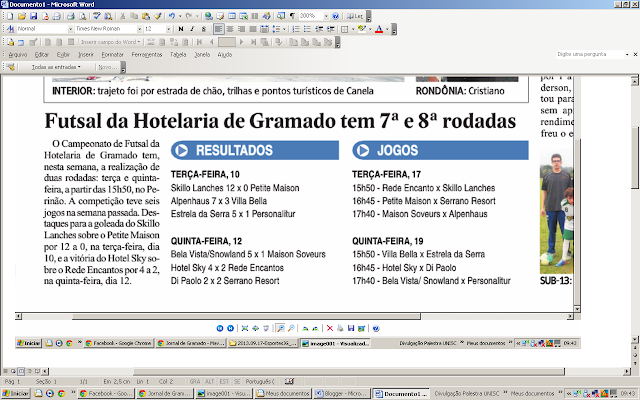Toggle italic formatting
The image size is (640, 400).
[192, 29]
